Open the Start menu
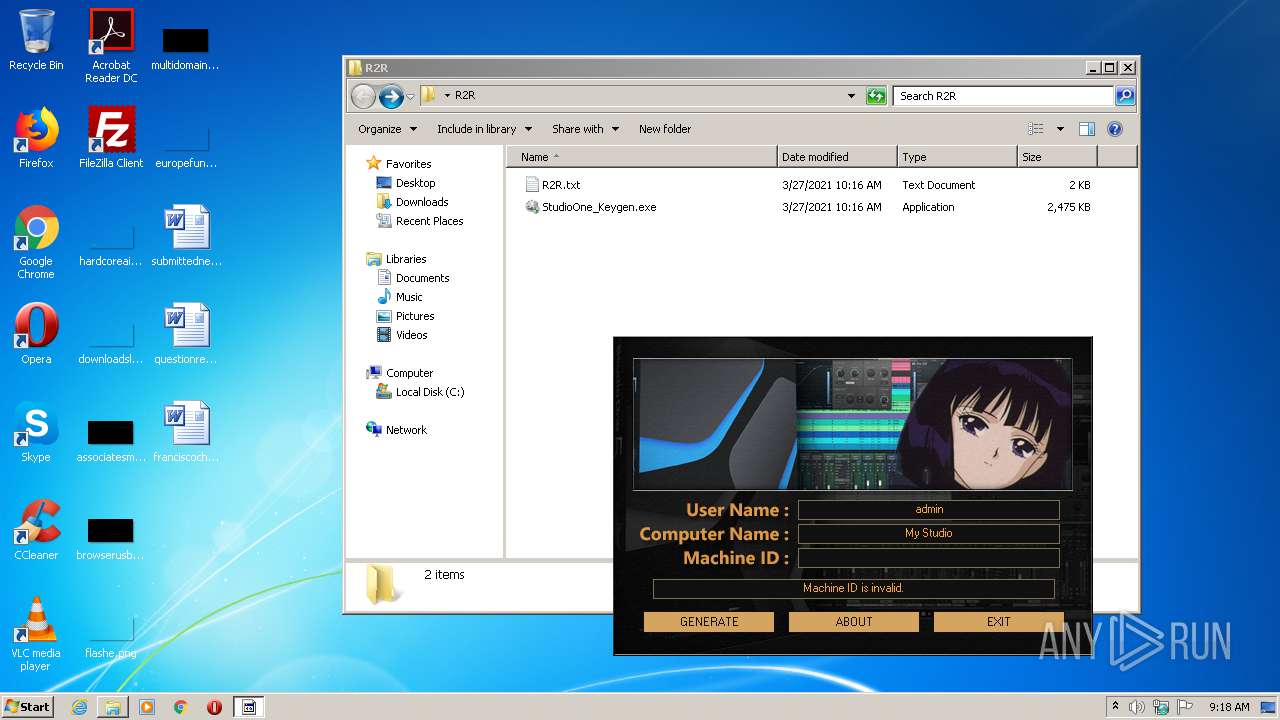Viewport: 1280px width, 720px height. pos(28,707)
